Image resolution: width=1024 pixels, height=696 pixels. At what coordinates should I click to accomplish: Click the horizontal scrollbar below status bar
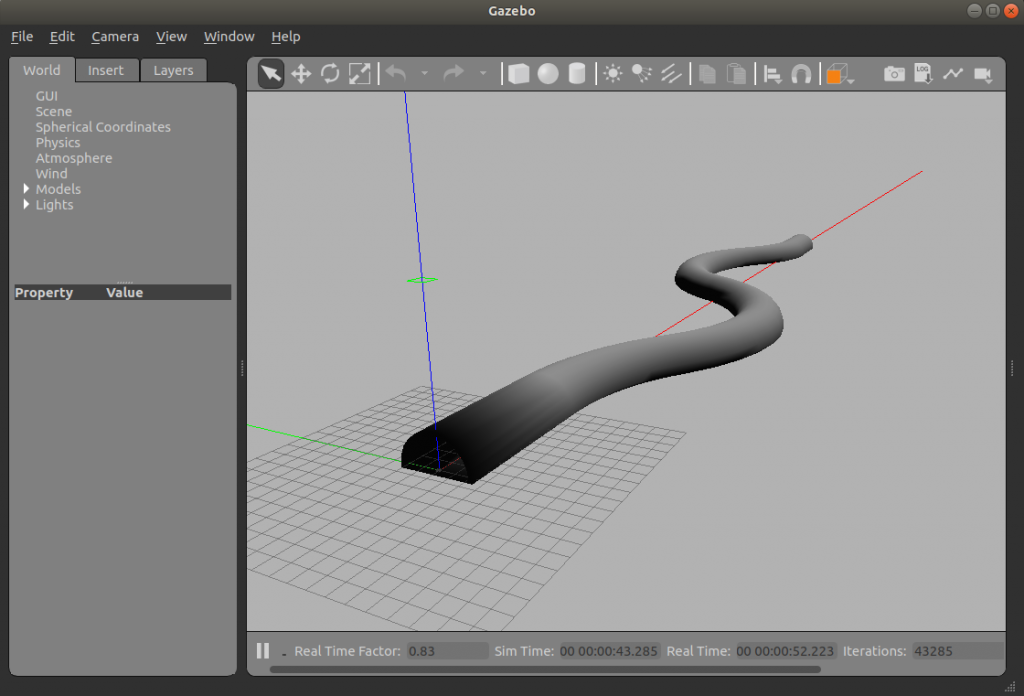click(545, 669)
